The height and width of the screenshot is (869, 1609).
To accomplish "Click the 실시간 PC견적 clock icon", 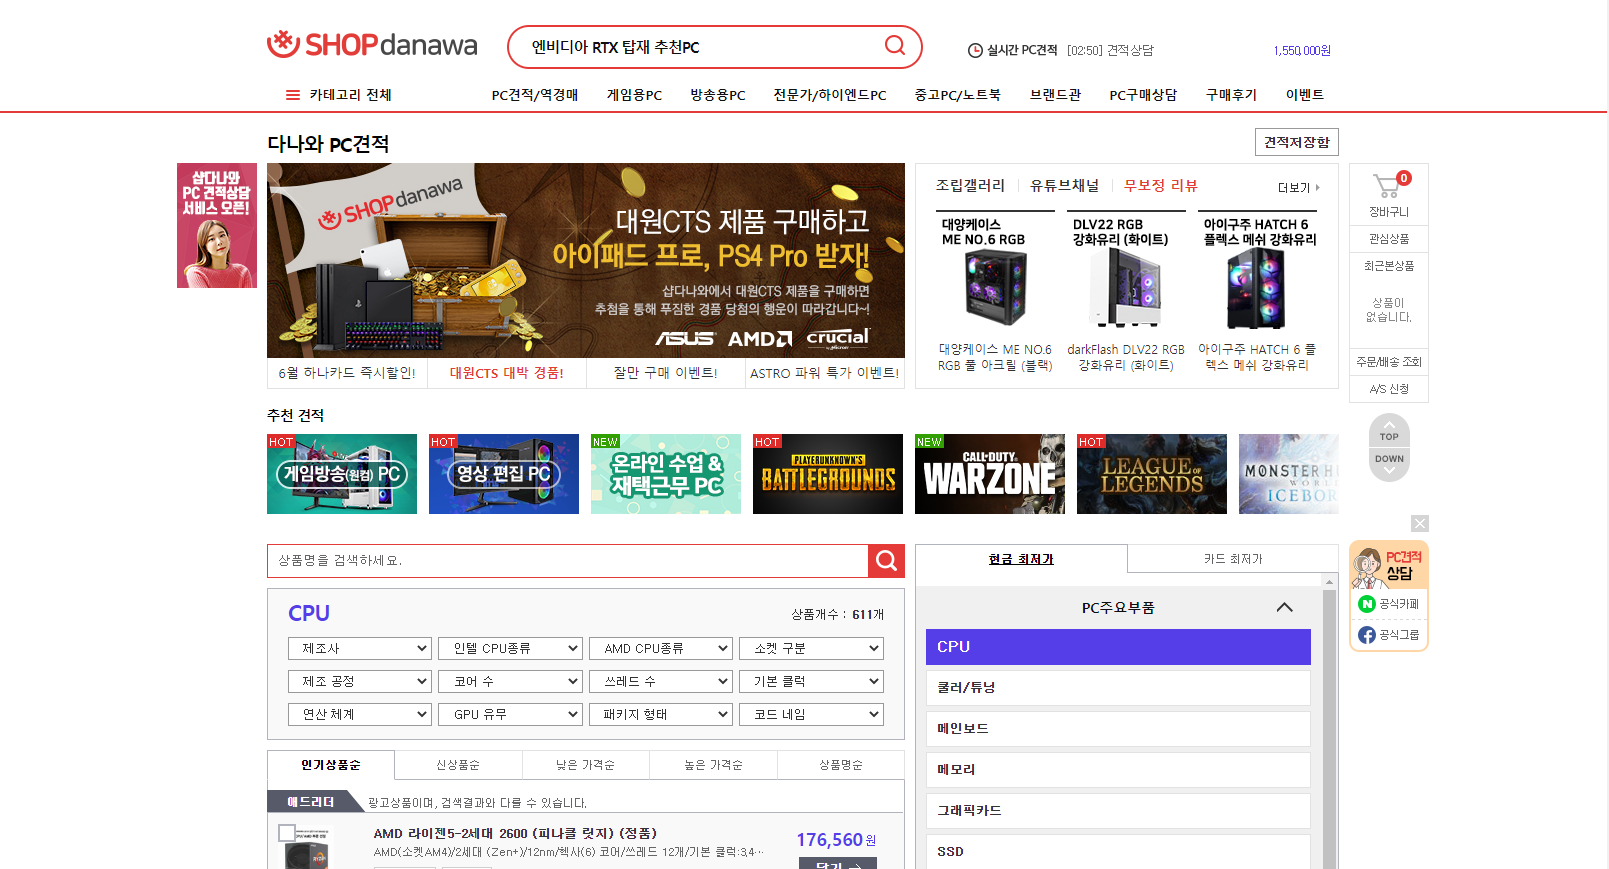I will tap(975, 50).
